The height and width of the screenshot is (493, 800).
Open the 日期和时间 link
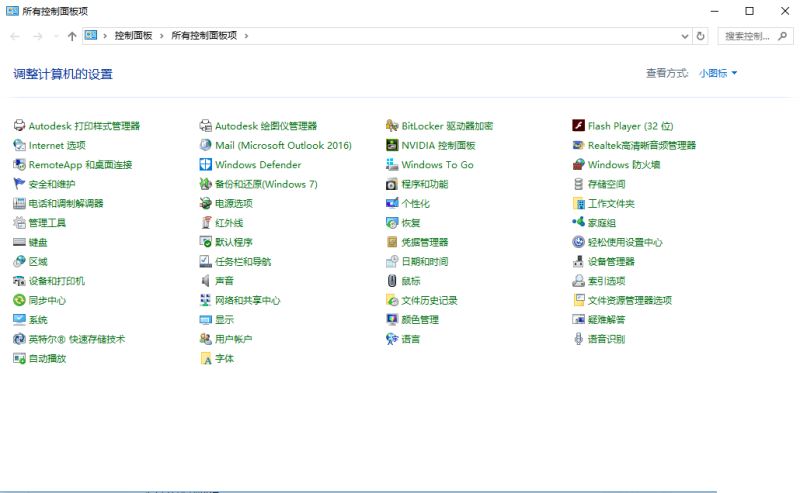[424, 261]
